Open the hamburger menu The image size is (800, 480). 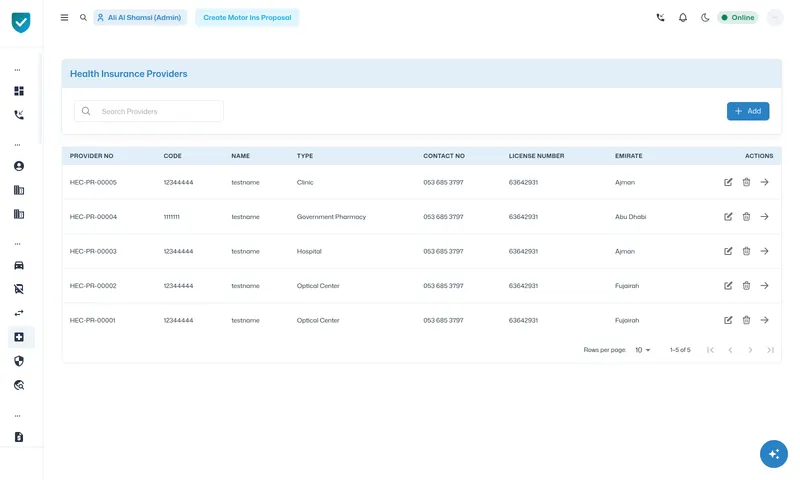tap(64, 17)
